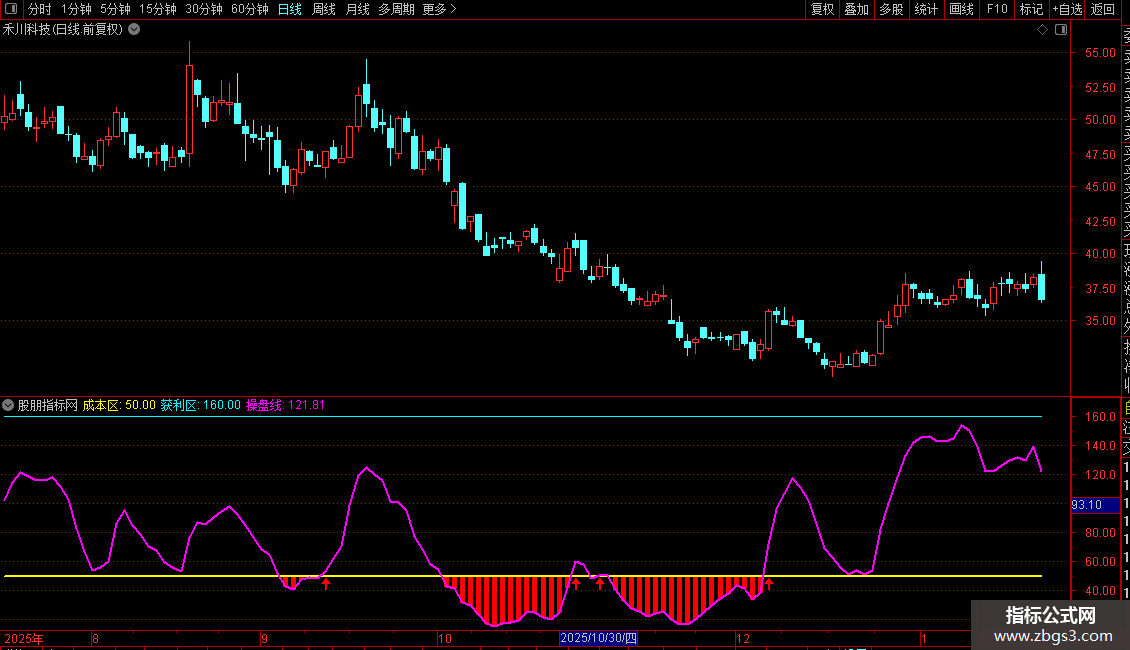Select the 60分钟 period tab
The width and height of the screenshot is (1130, 650).
[x=249, y=9]
